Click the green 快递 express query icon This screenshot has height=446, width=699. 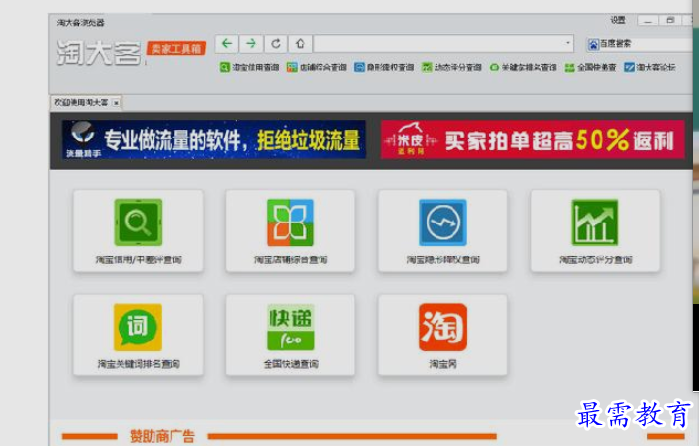(x=290, y=327)
